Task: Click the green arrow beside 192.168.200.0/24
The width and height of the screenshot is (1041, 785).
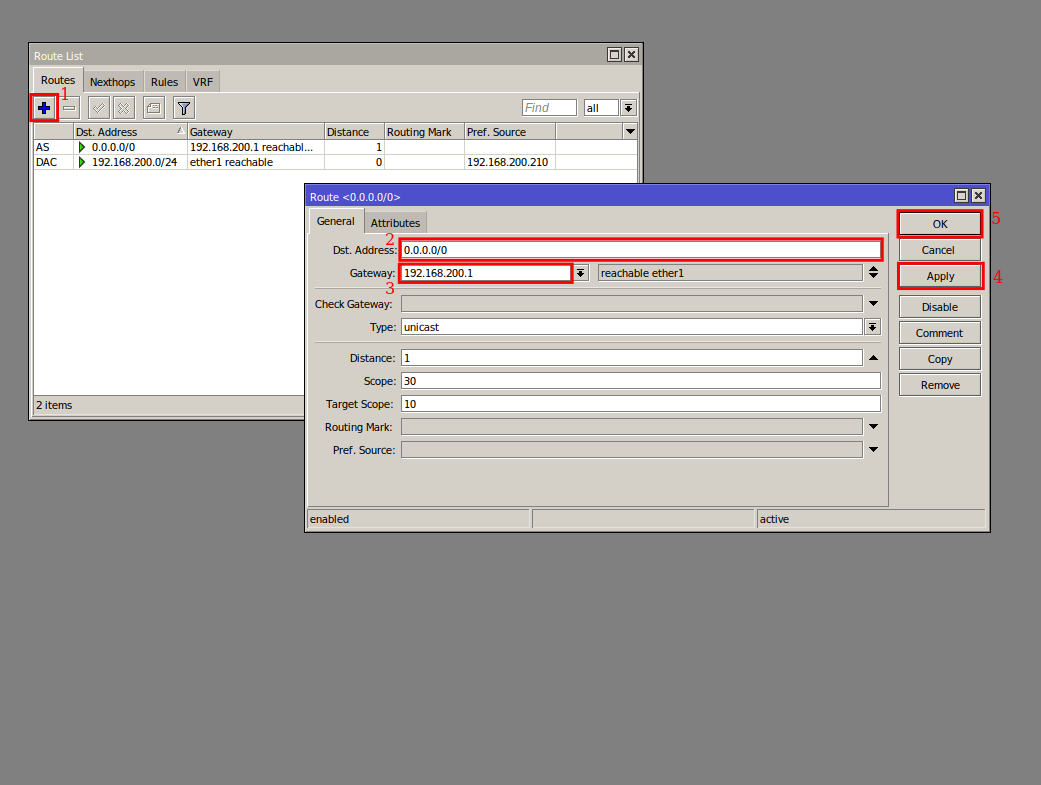Action: click(x=83, y=162)
